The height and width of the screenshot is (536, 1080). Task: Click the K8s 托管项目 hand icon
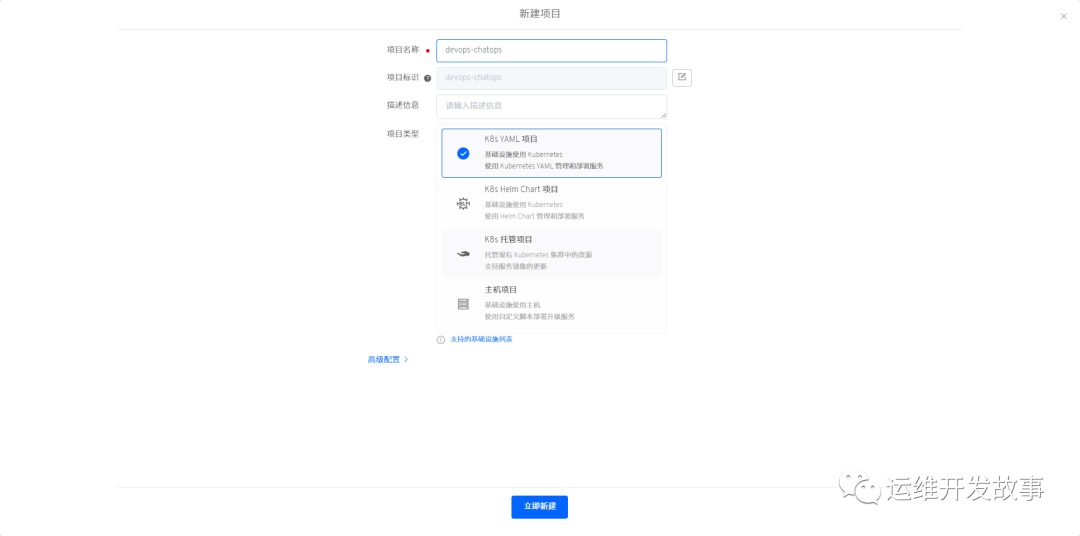pyautogui.click(x=463, y=254)
